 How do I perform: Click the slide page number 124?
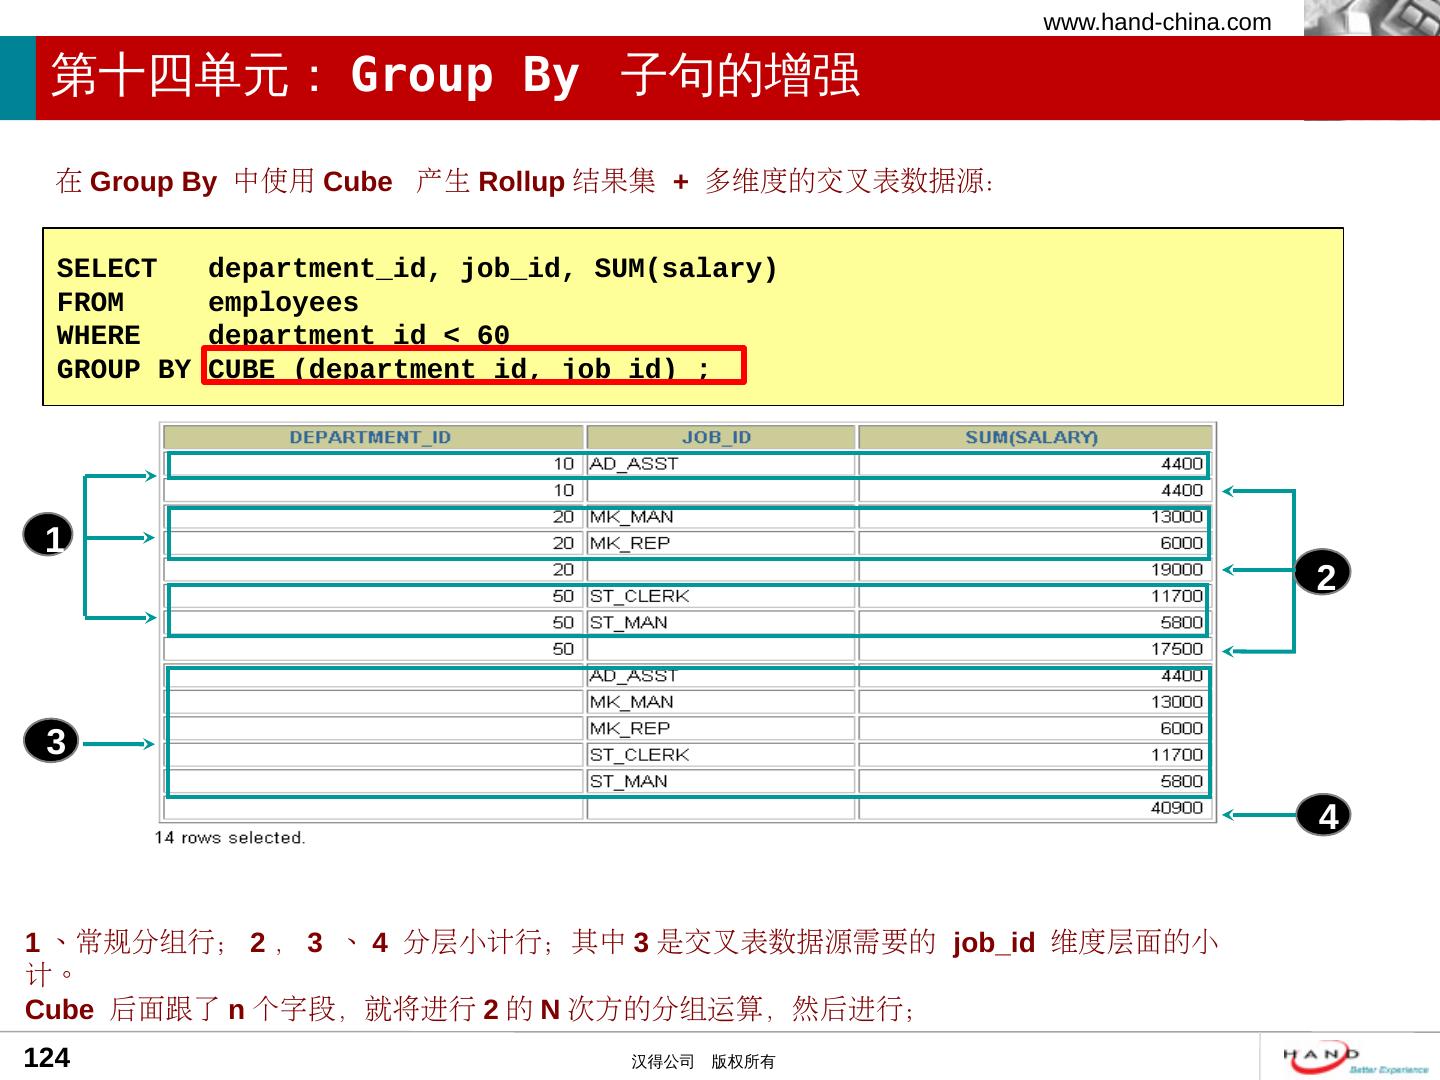46,1058
